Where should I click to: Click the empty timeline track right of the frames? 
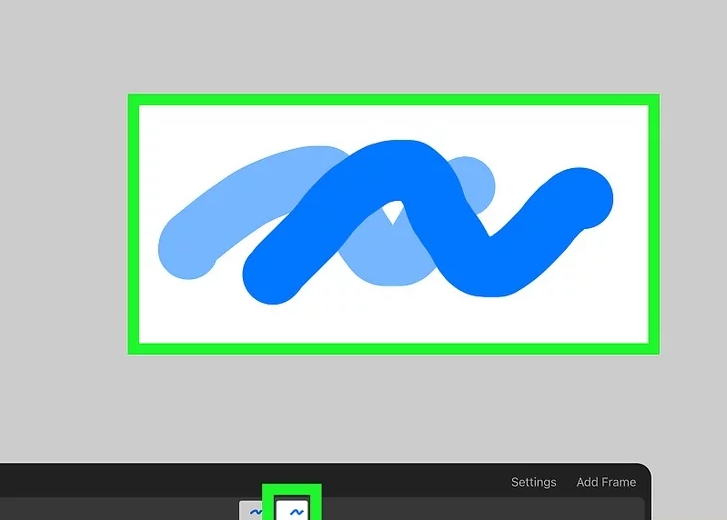(x=480, y=510)
